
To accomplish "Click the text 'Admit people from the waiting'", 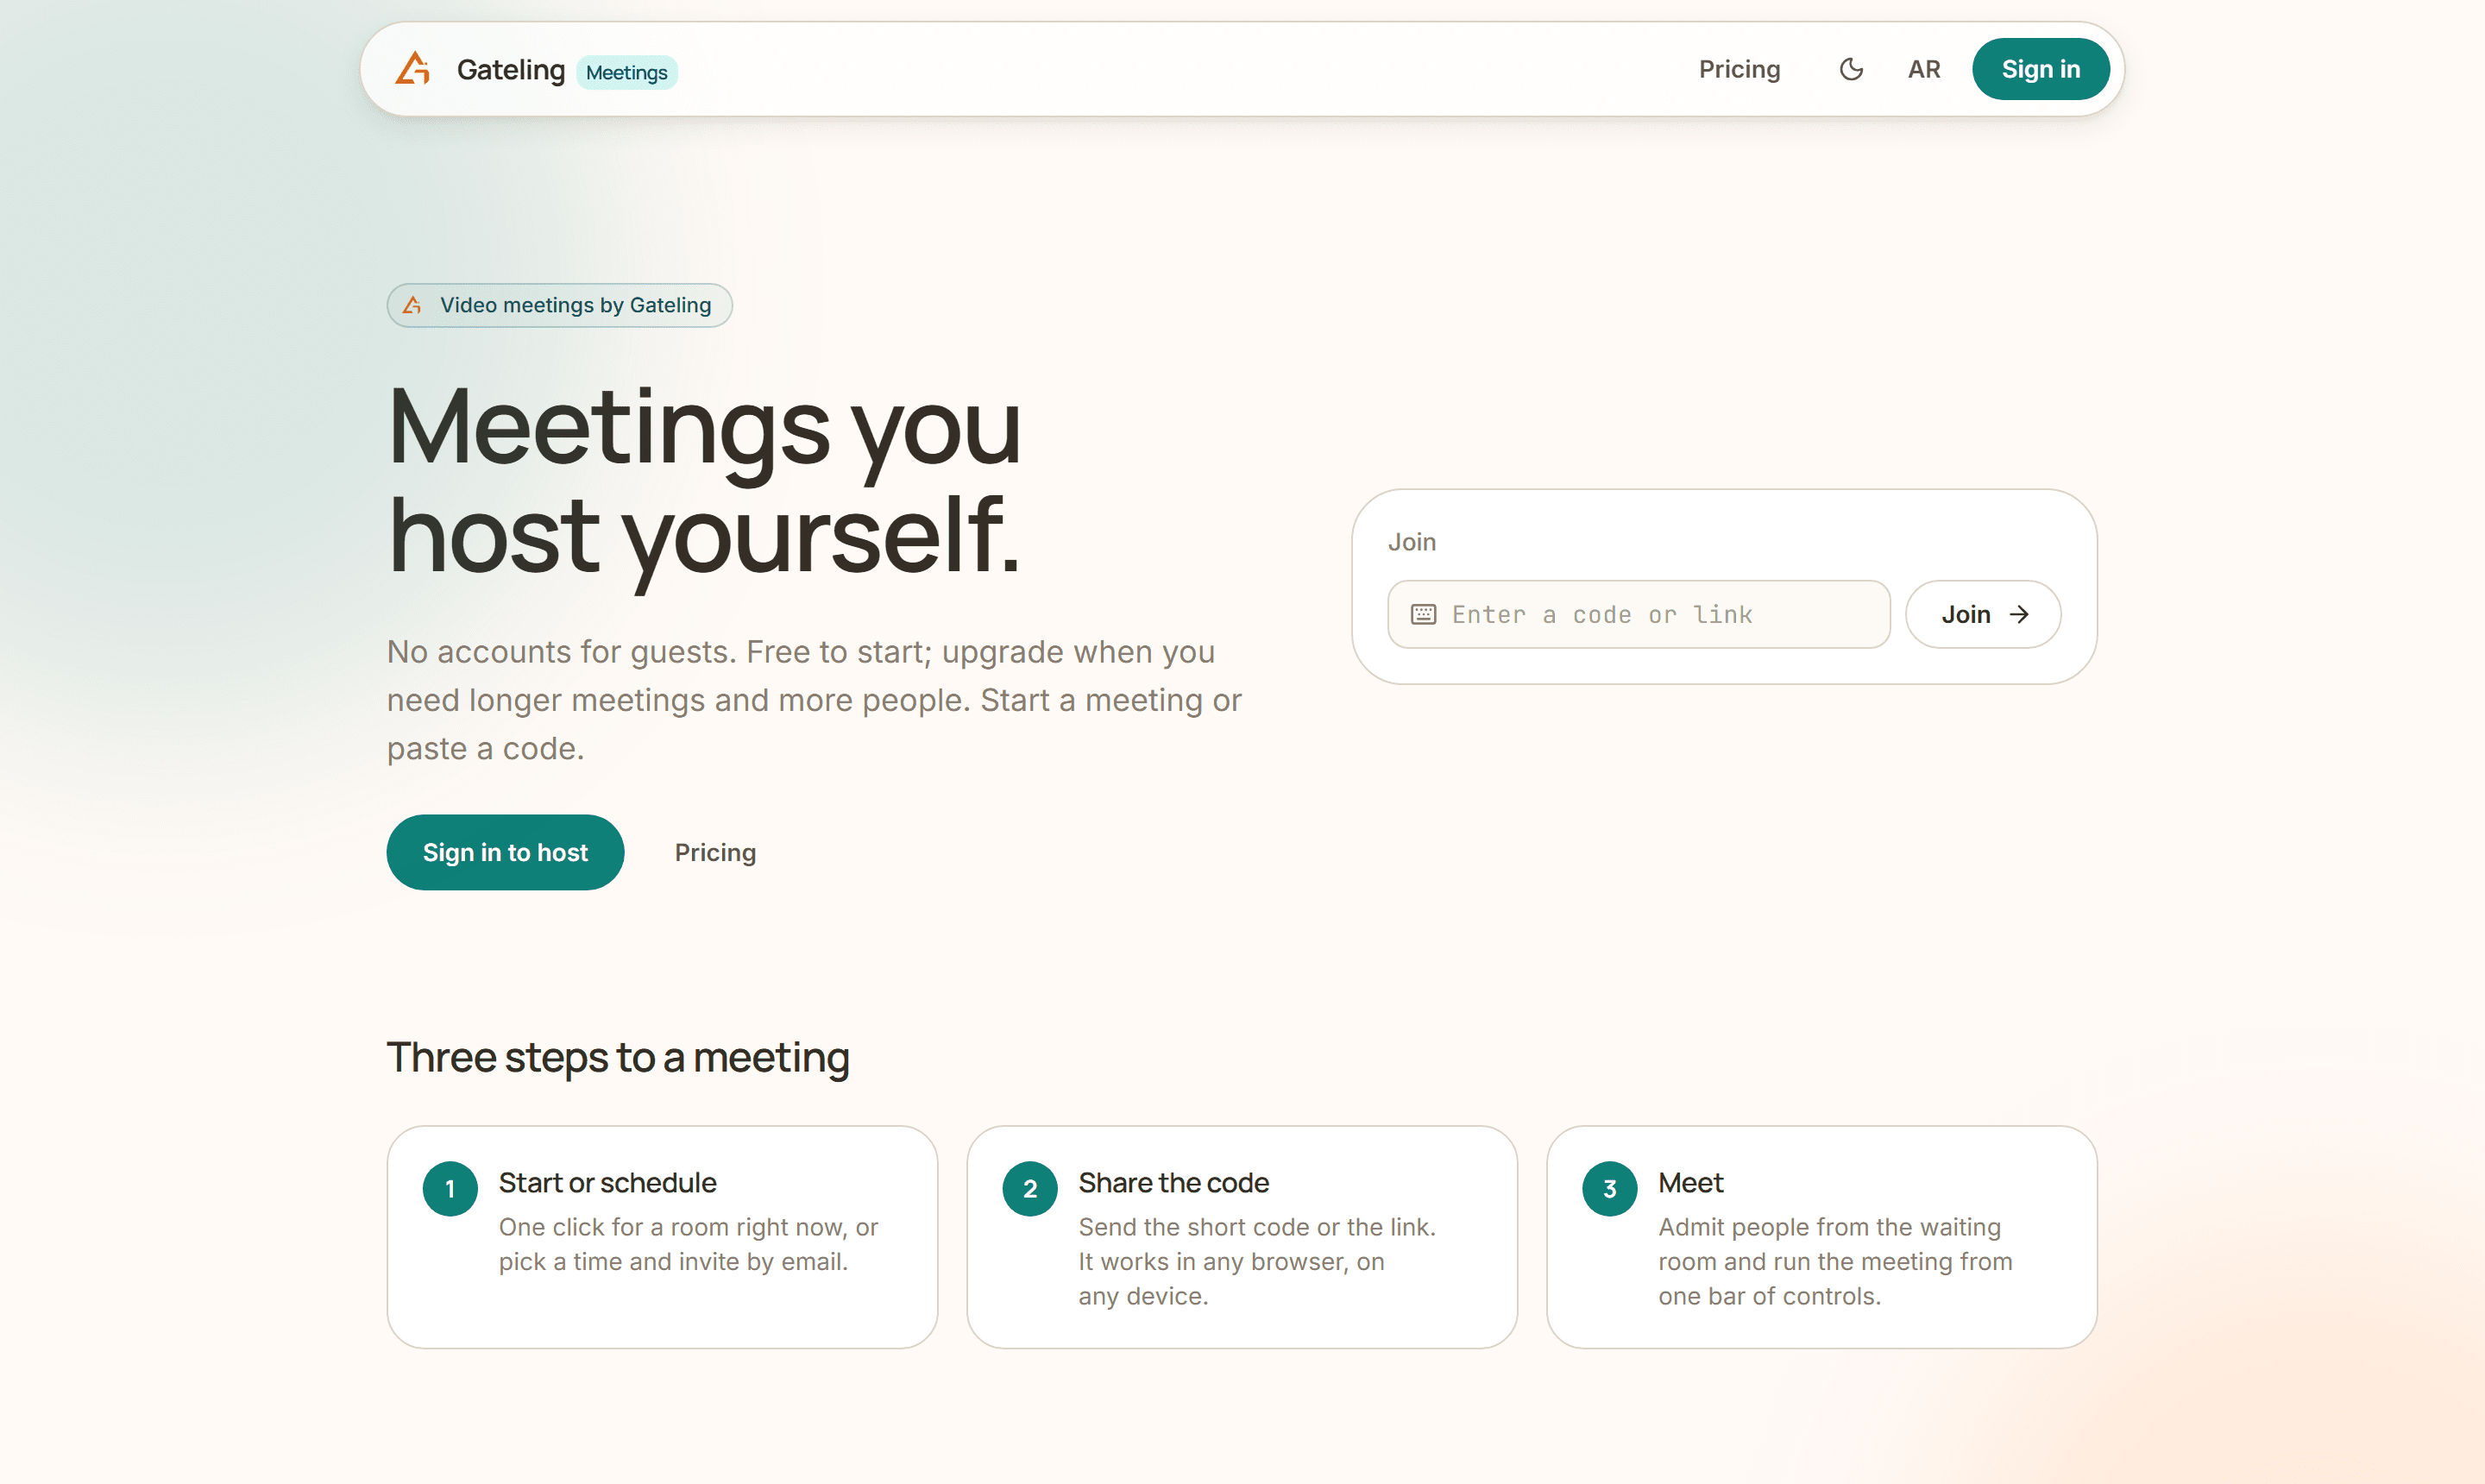I will pos(1829,1226).
